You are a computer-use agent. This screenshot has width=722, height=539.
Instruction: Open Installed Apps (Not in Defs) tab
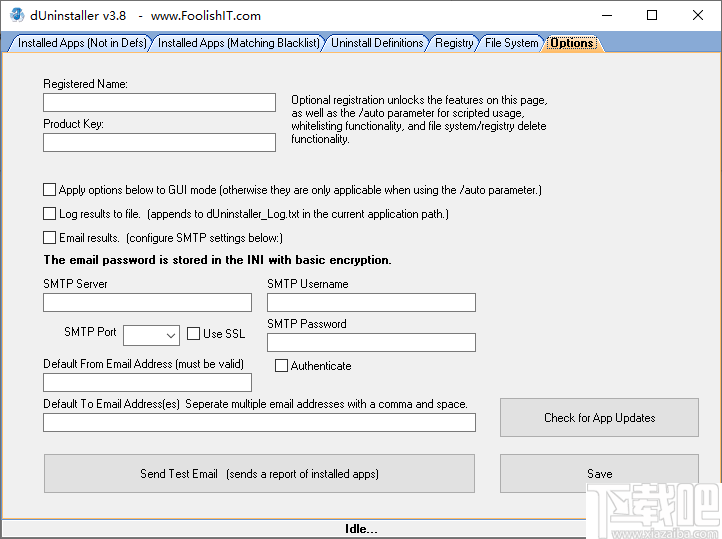pyautogui.click(x=82, y=43)
